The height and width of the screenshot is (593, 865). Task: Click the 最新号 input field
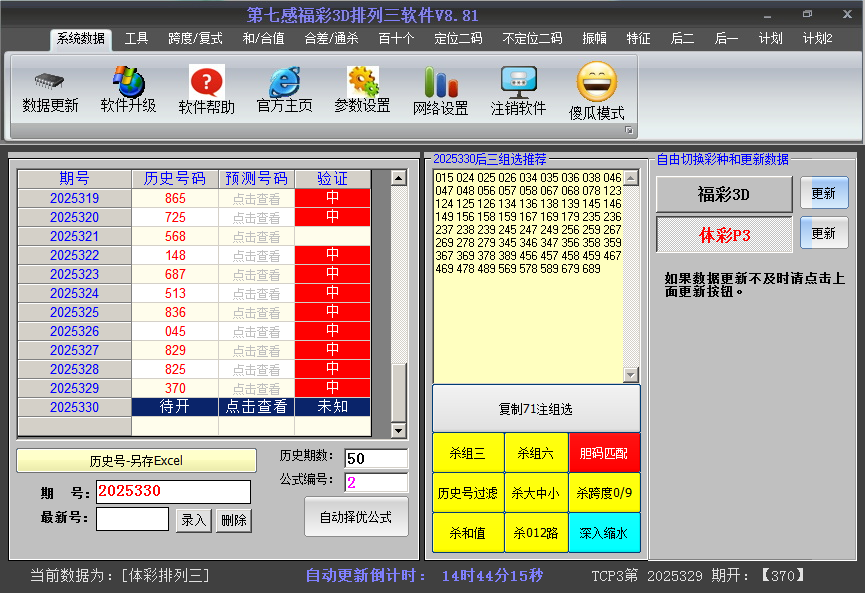tap(132, 519)
